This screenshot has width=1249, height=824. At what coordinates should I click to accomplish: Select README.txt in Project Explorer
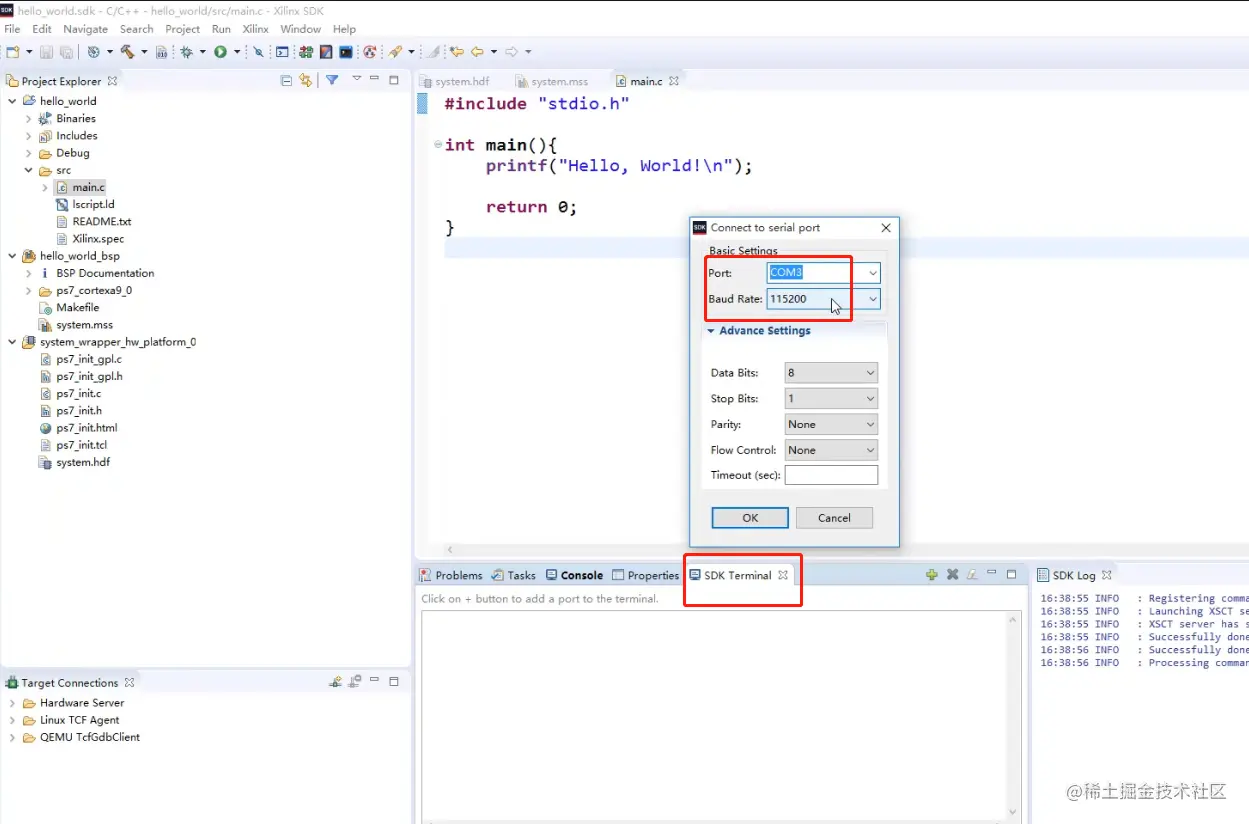tap(101, 222)
